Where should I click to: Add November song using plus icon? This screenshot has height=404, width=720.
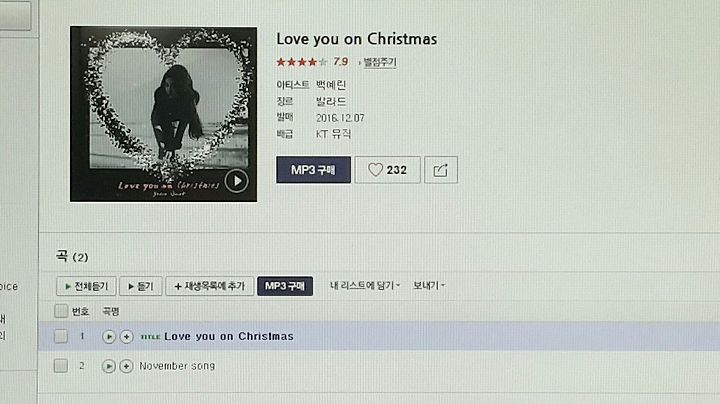click(x=126, y=366)
